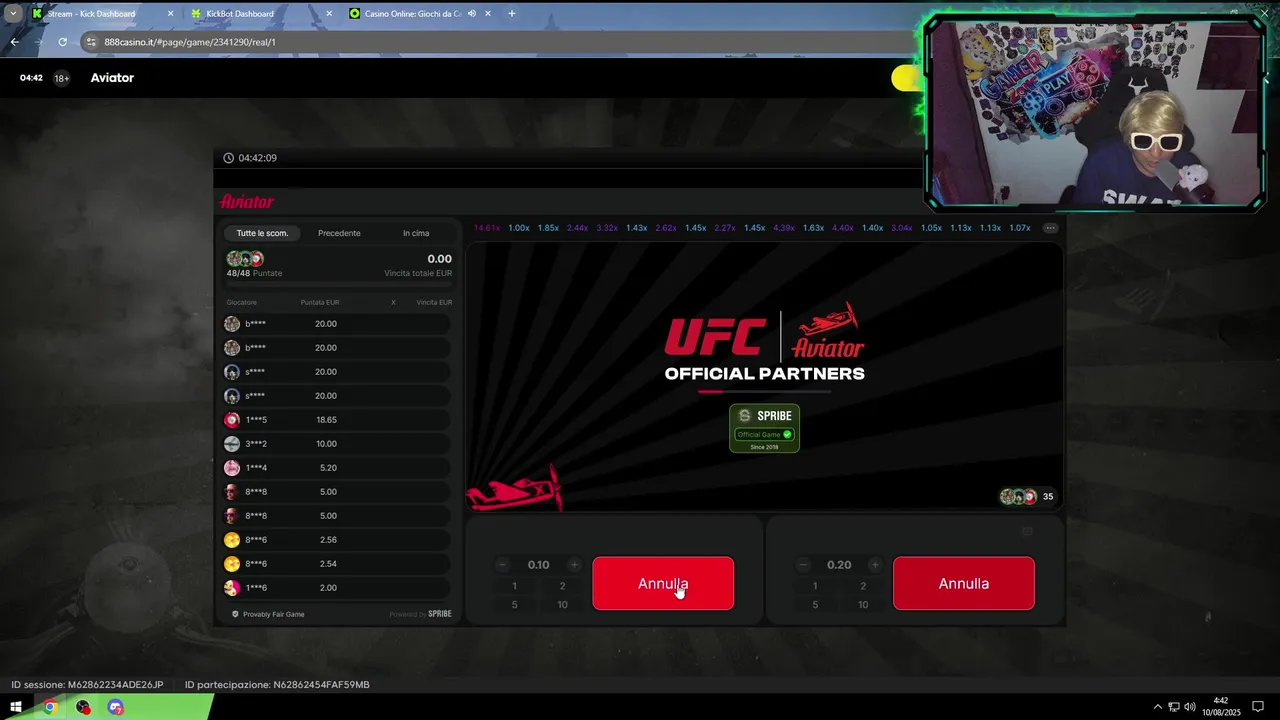Click the 2.62x round result
Viewport: 1280px width, 720px height.
pos(666,228)
